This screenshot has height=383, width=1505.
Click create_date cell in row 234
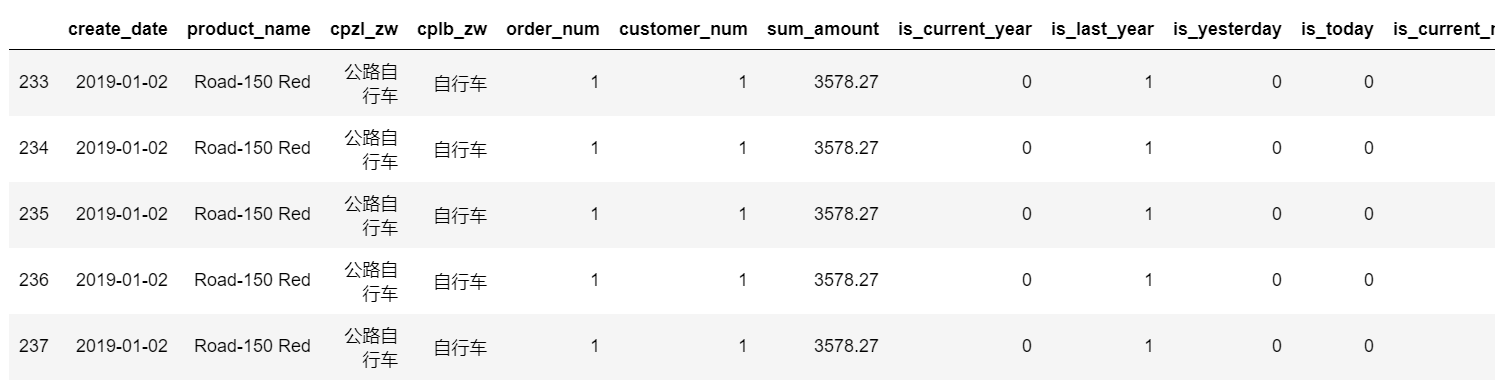pos(122,148)
